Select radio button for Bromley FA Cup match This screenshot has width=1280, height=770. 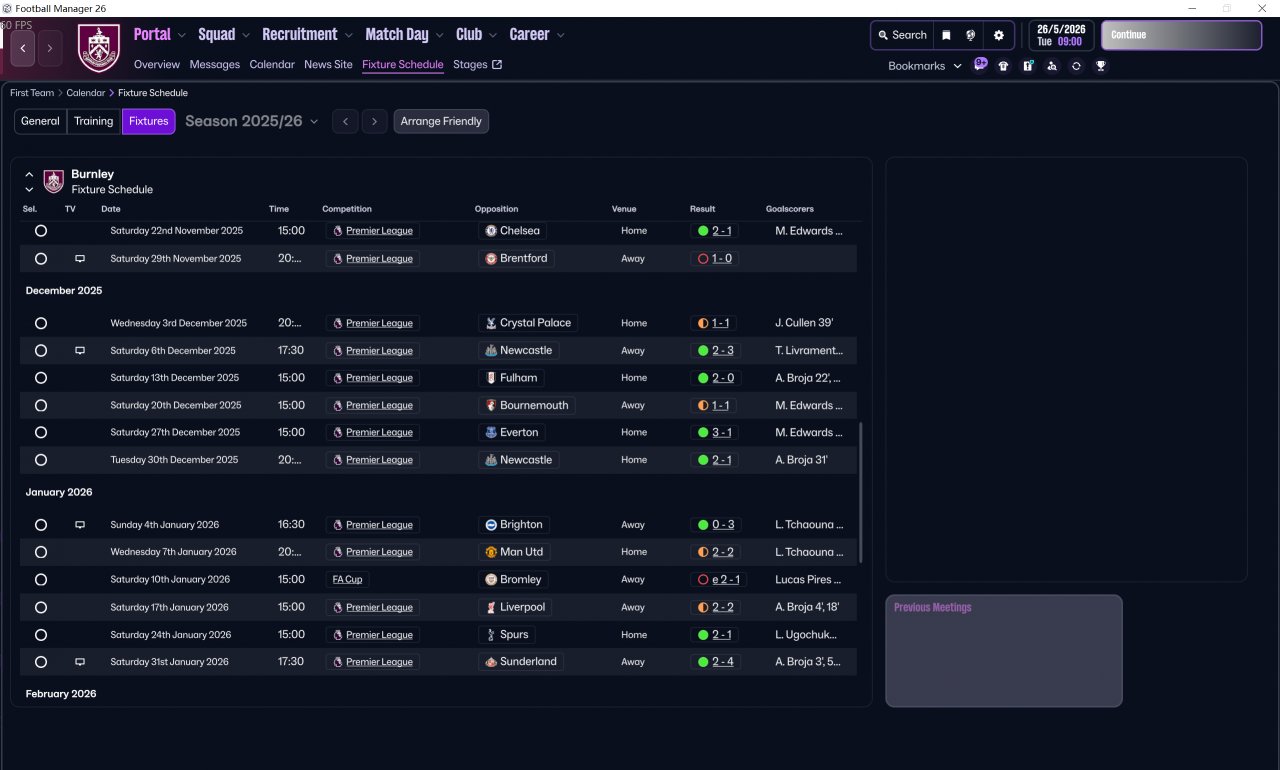[x=41, y=580]
